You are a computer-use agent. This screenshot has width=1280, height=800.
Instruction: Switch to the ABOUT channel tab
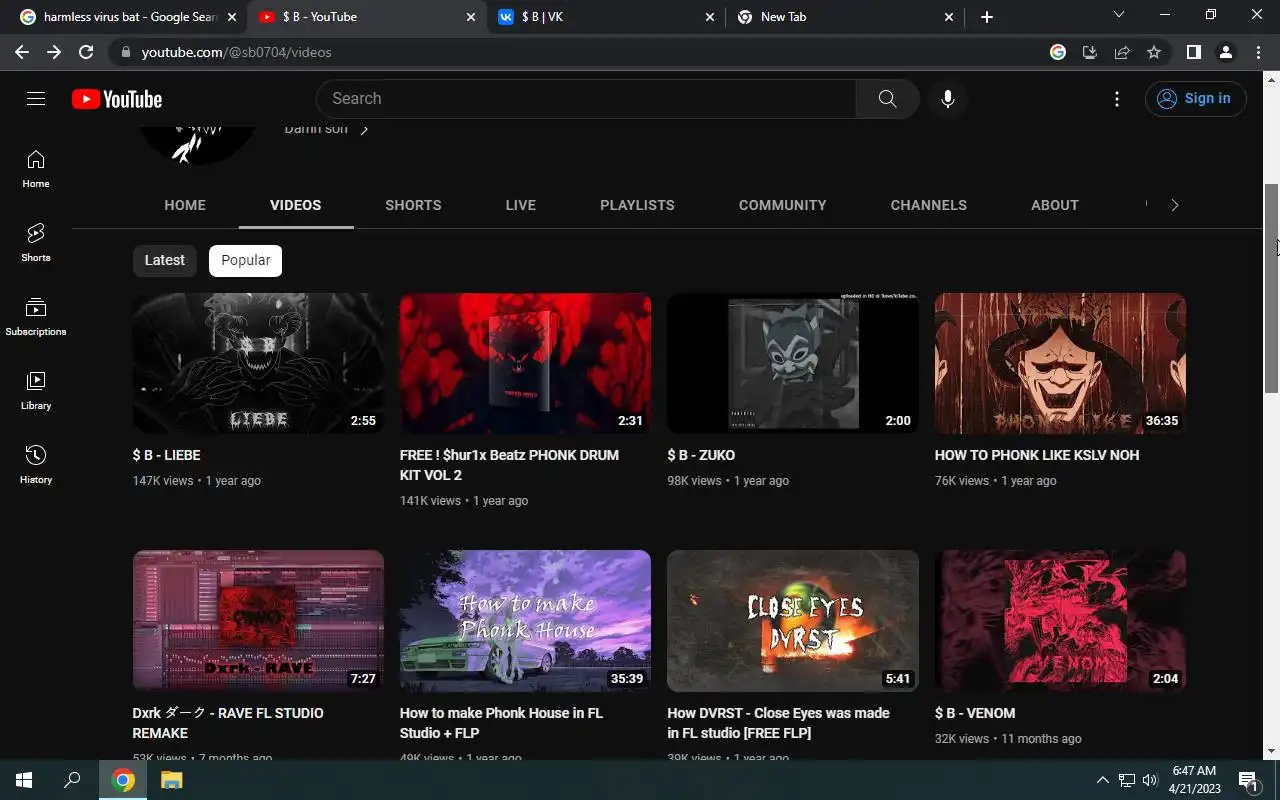[x=1055, y=205]
